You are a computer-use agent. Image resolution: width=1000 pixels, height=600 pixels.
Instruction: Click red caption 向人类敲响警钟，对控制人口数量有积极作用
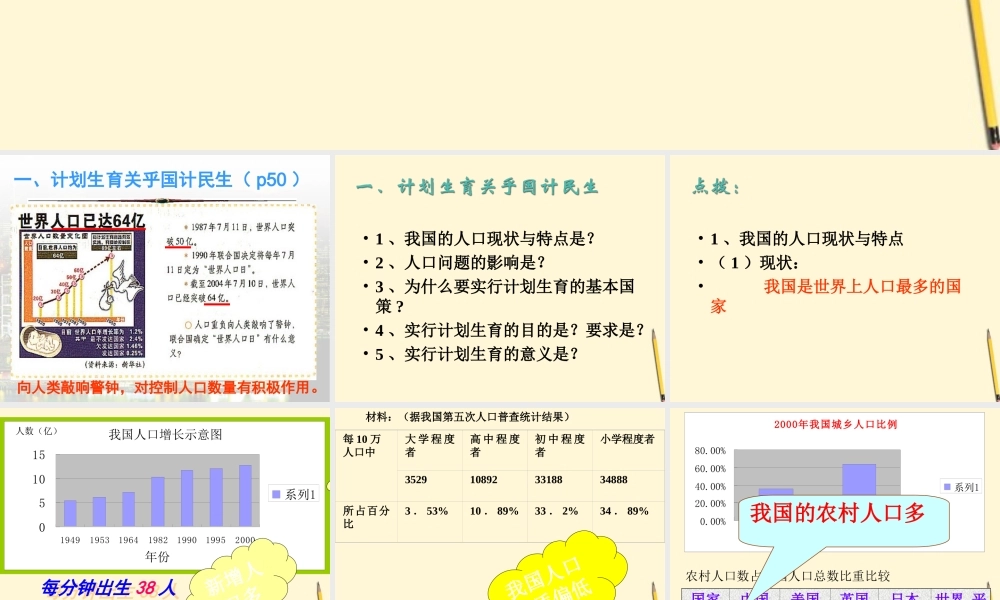tap(170, 388)
